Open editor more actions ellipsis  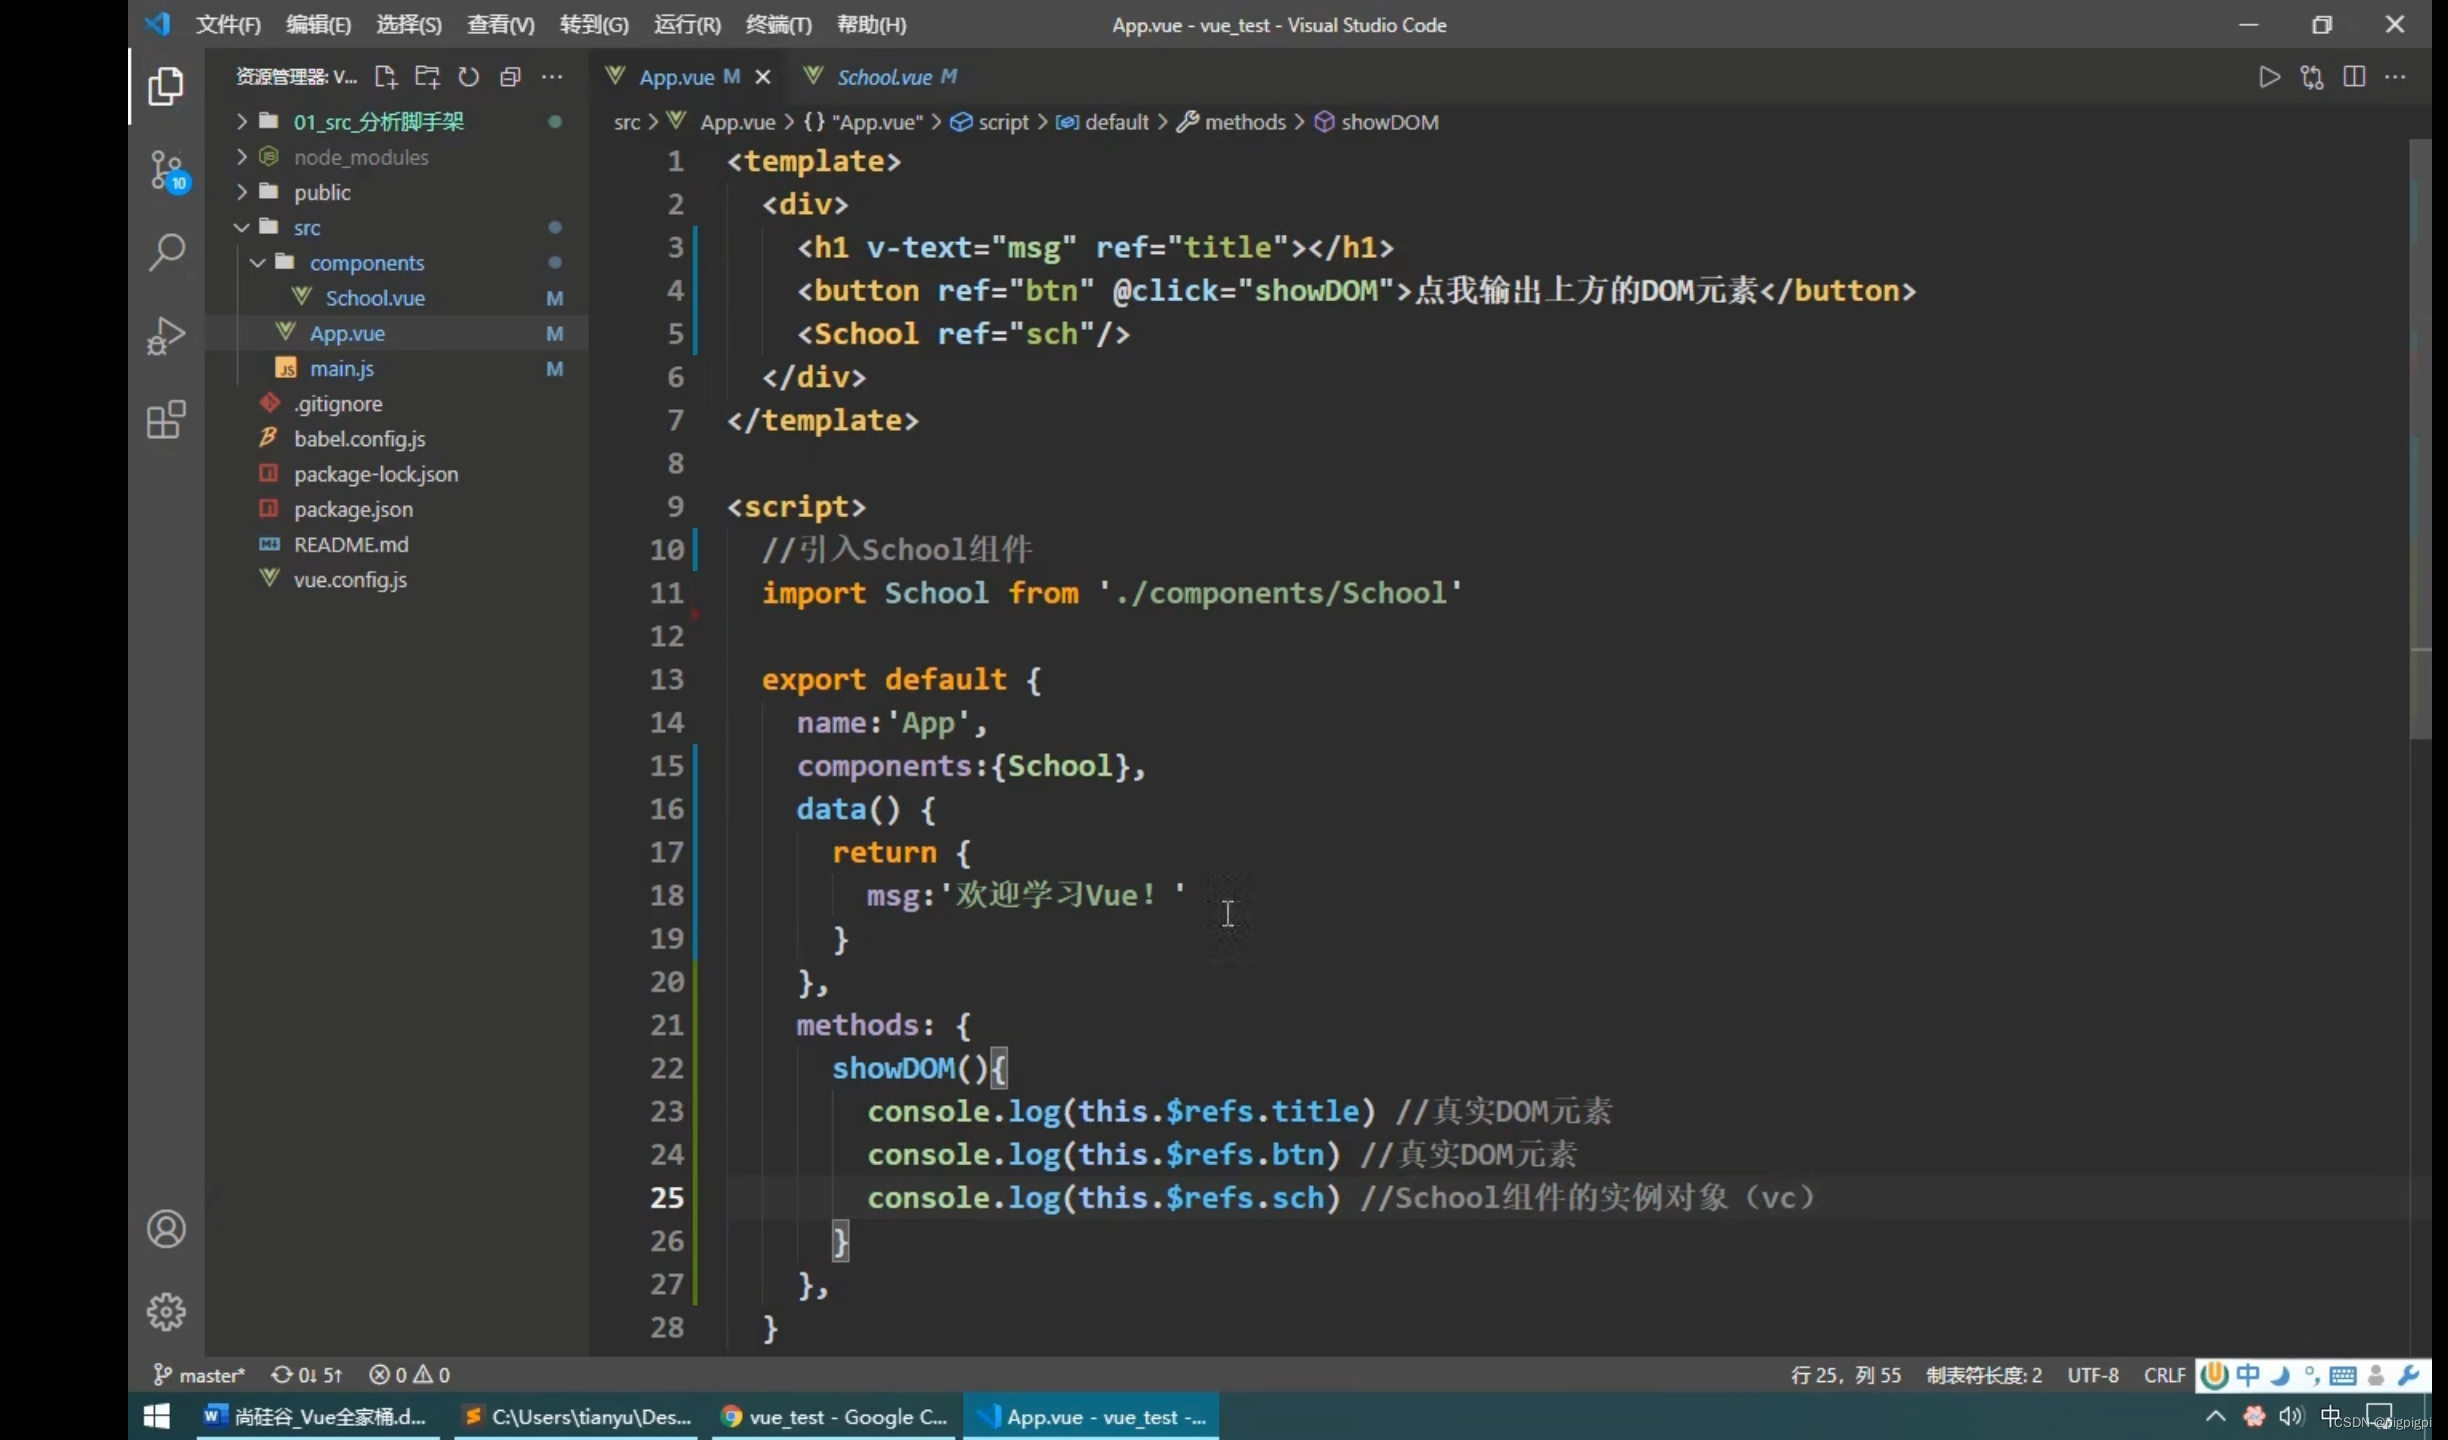(x=2396, y=77)
